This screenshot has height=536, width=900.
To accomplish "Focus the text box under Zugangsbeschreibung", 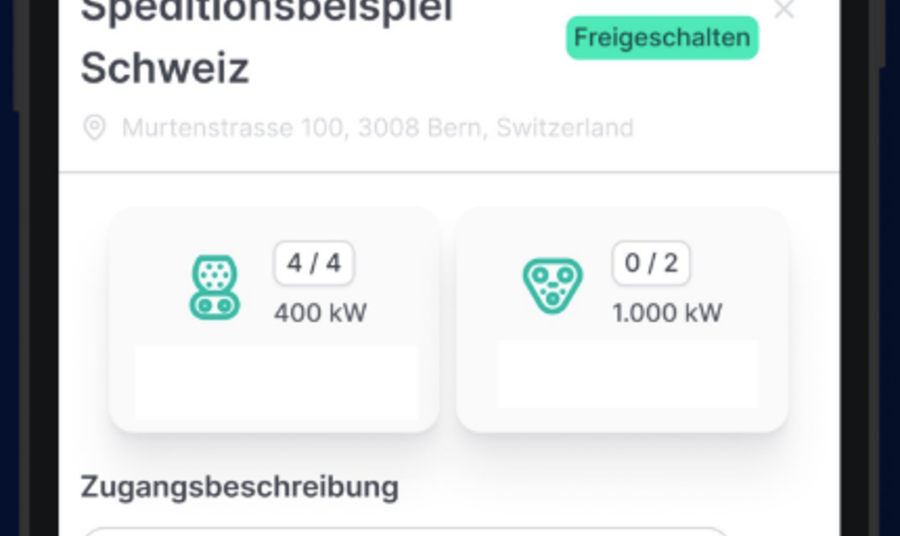I will coord(405,531).
